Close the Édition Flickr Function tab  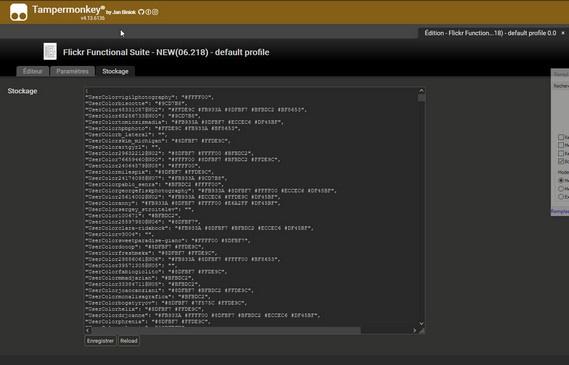pyautogui.click(x=563, y=33)
